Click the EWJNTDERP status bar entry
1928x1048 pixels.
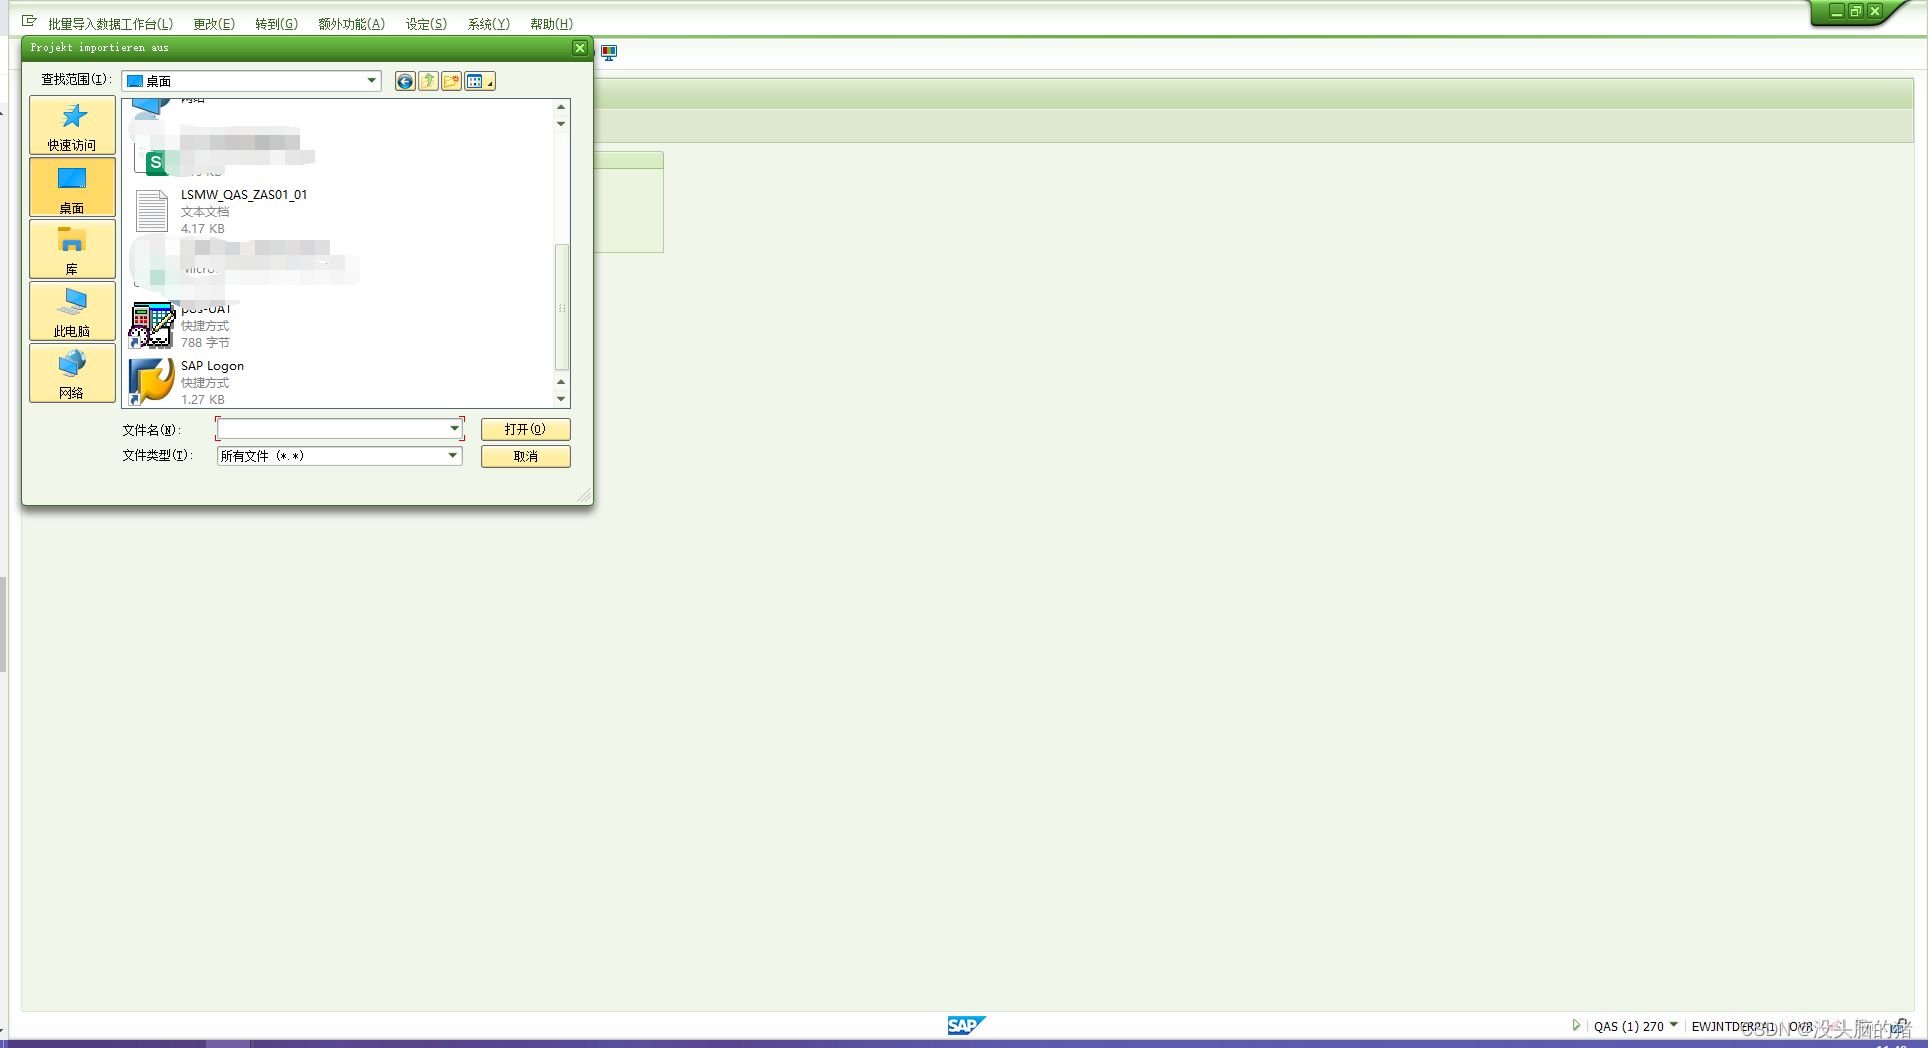(x=1733, y=1026)
